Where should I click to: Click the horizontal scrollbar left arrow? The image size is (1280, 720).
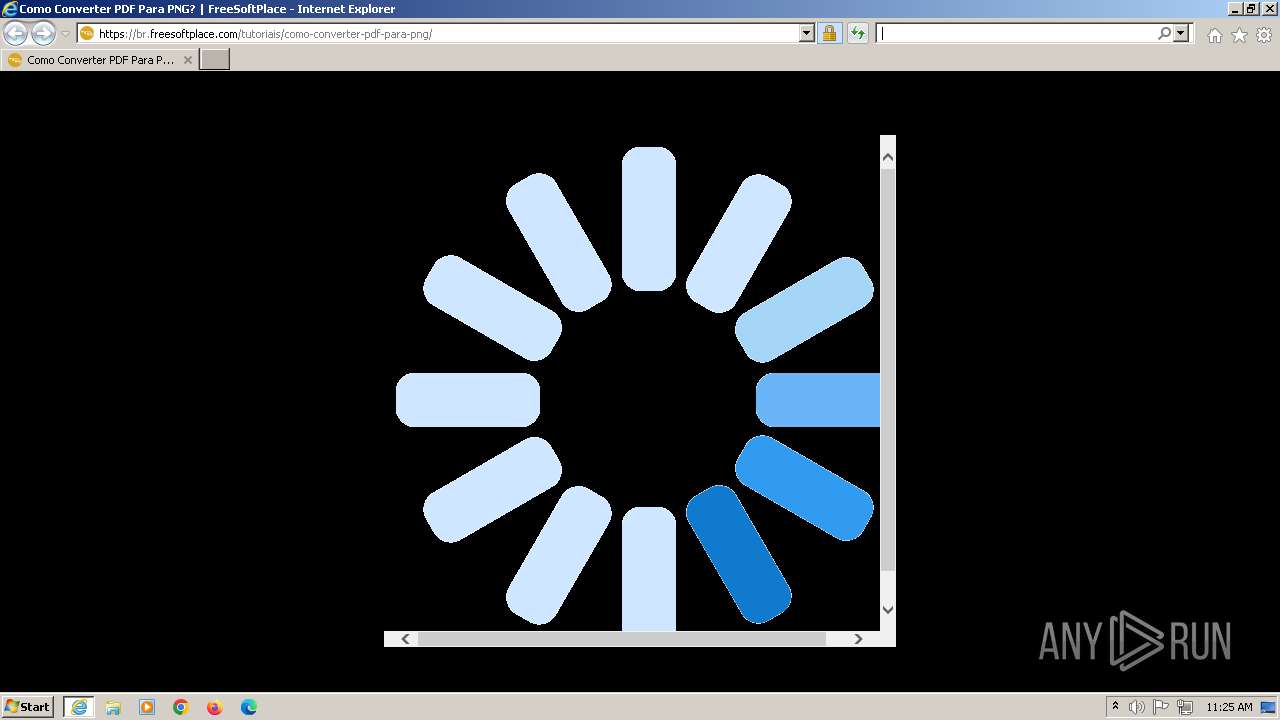(405, 639)
